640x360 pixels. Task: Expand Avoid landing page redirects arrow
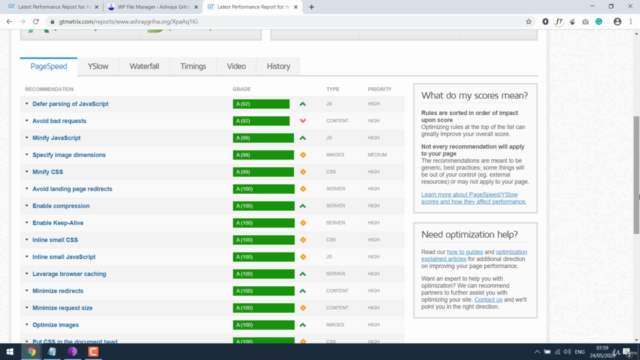(27, 189)
